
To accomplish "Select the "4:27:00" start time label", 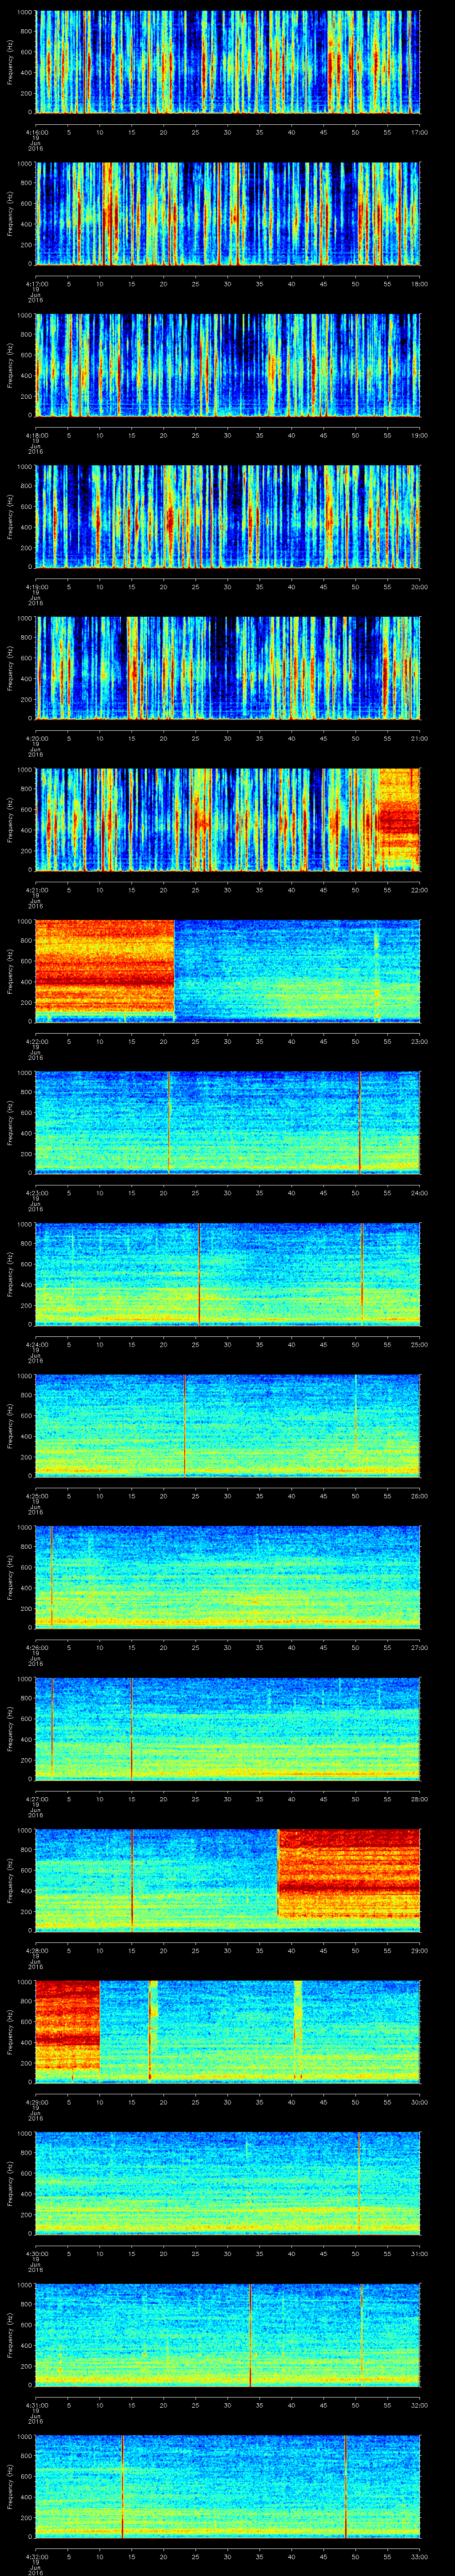I will pyautogui.click(x=36, y=1799).
